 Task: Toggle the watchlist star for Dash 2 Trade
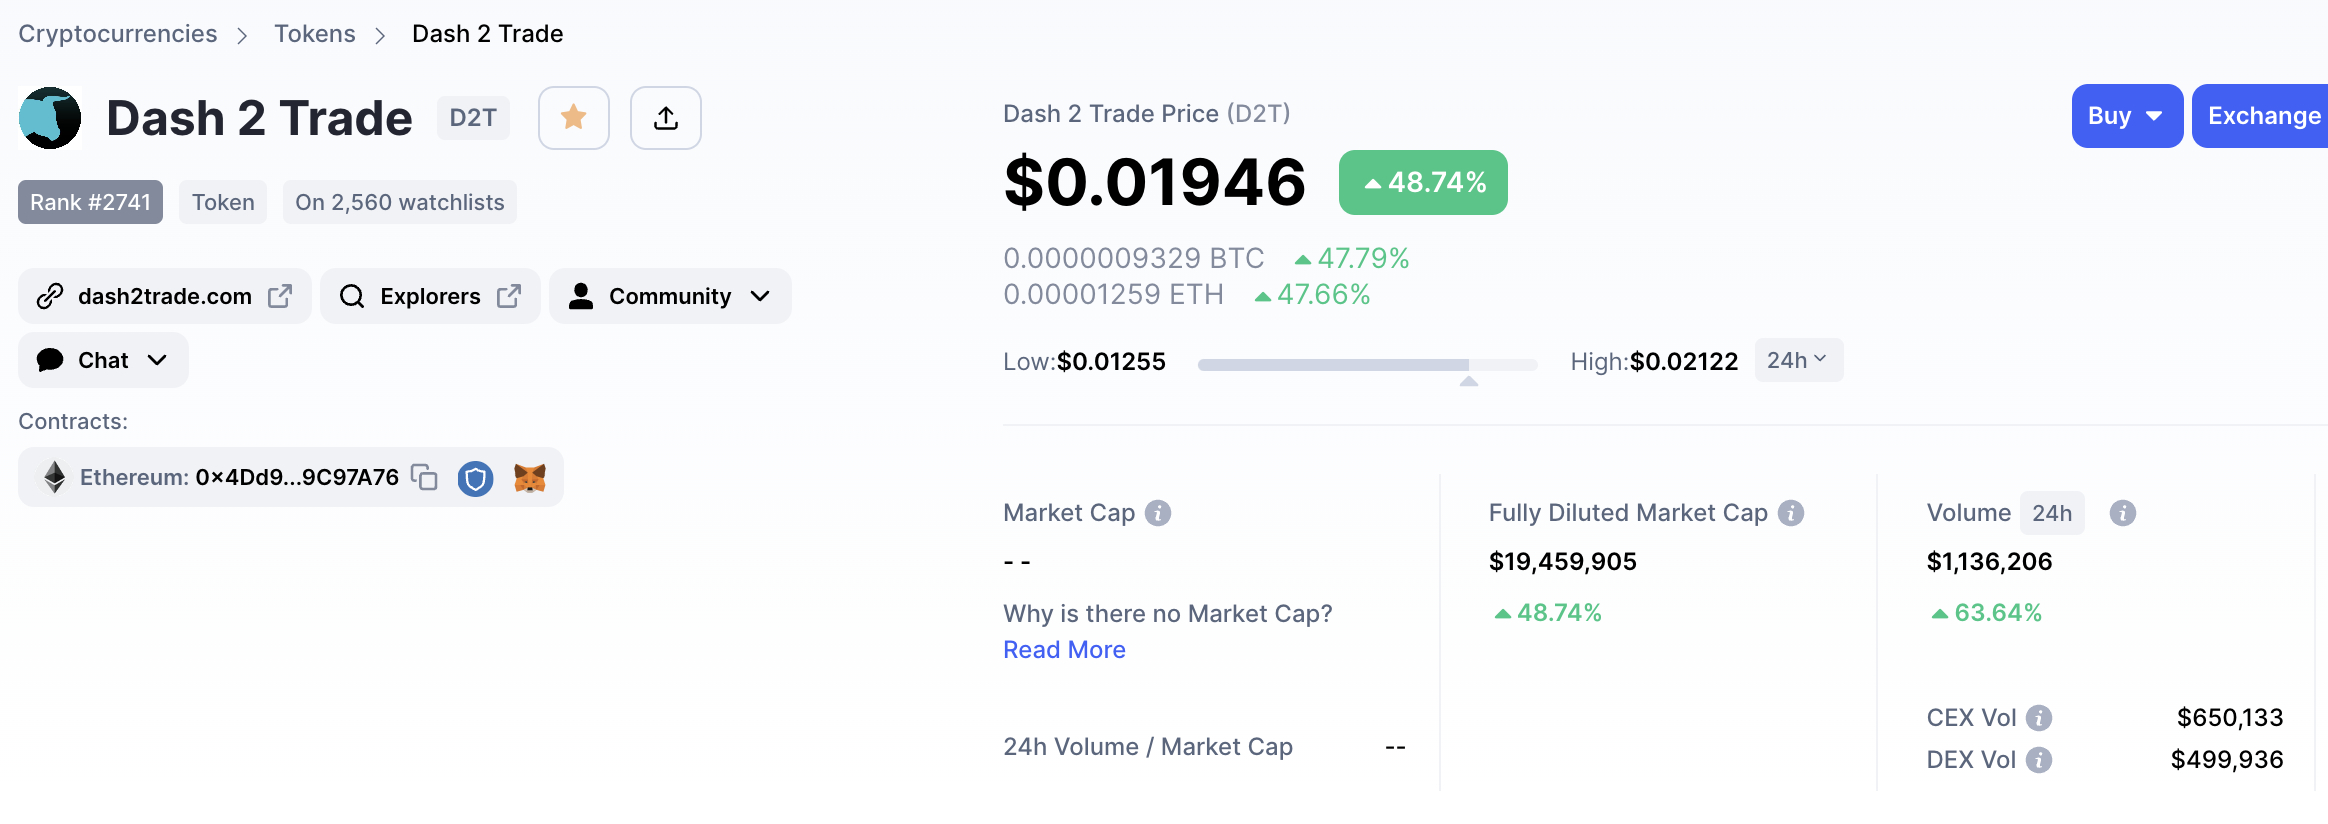point(574,118)
